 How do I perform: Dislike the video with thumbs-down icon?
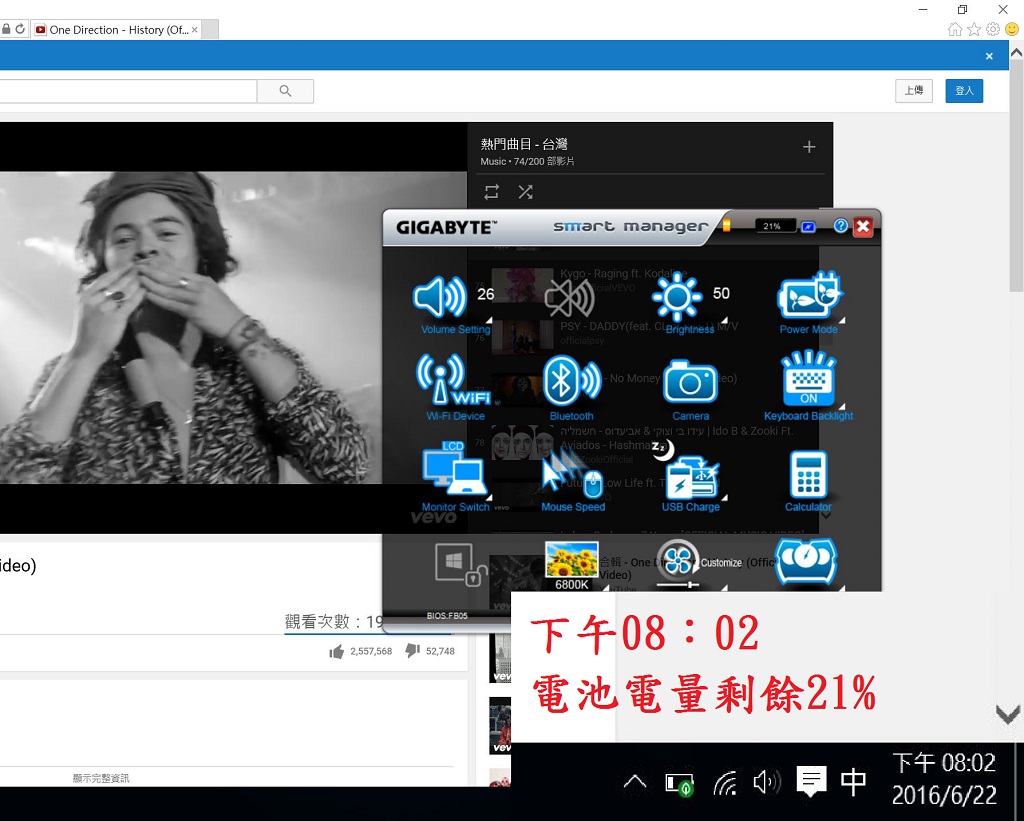(412, 651)
